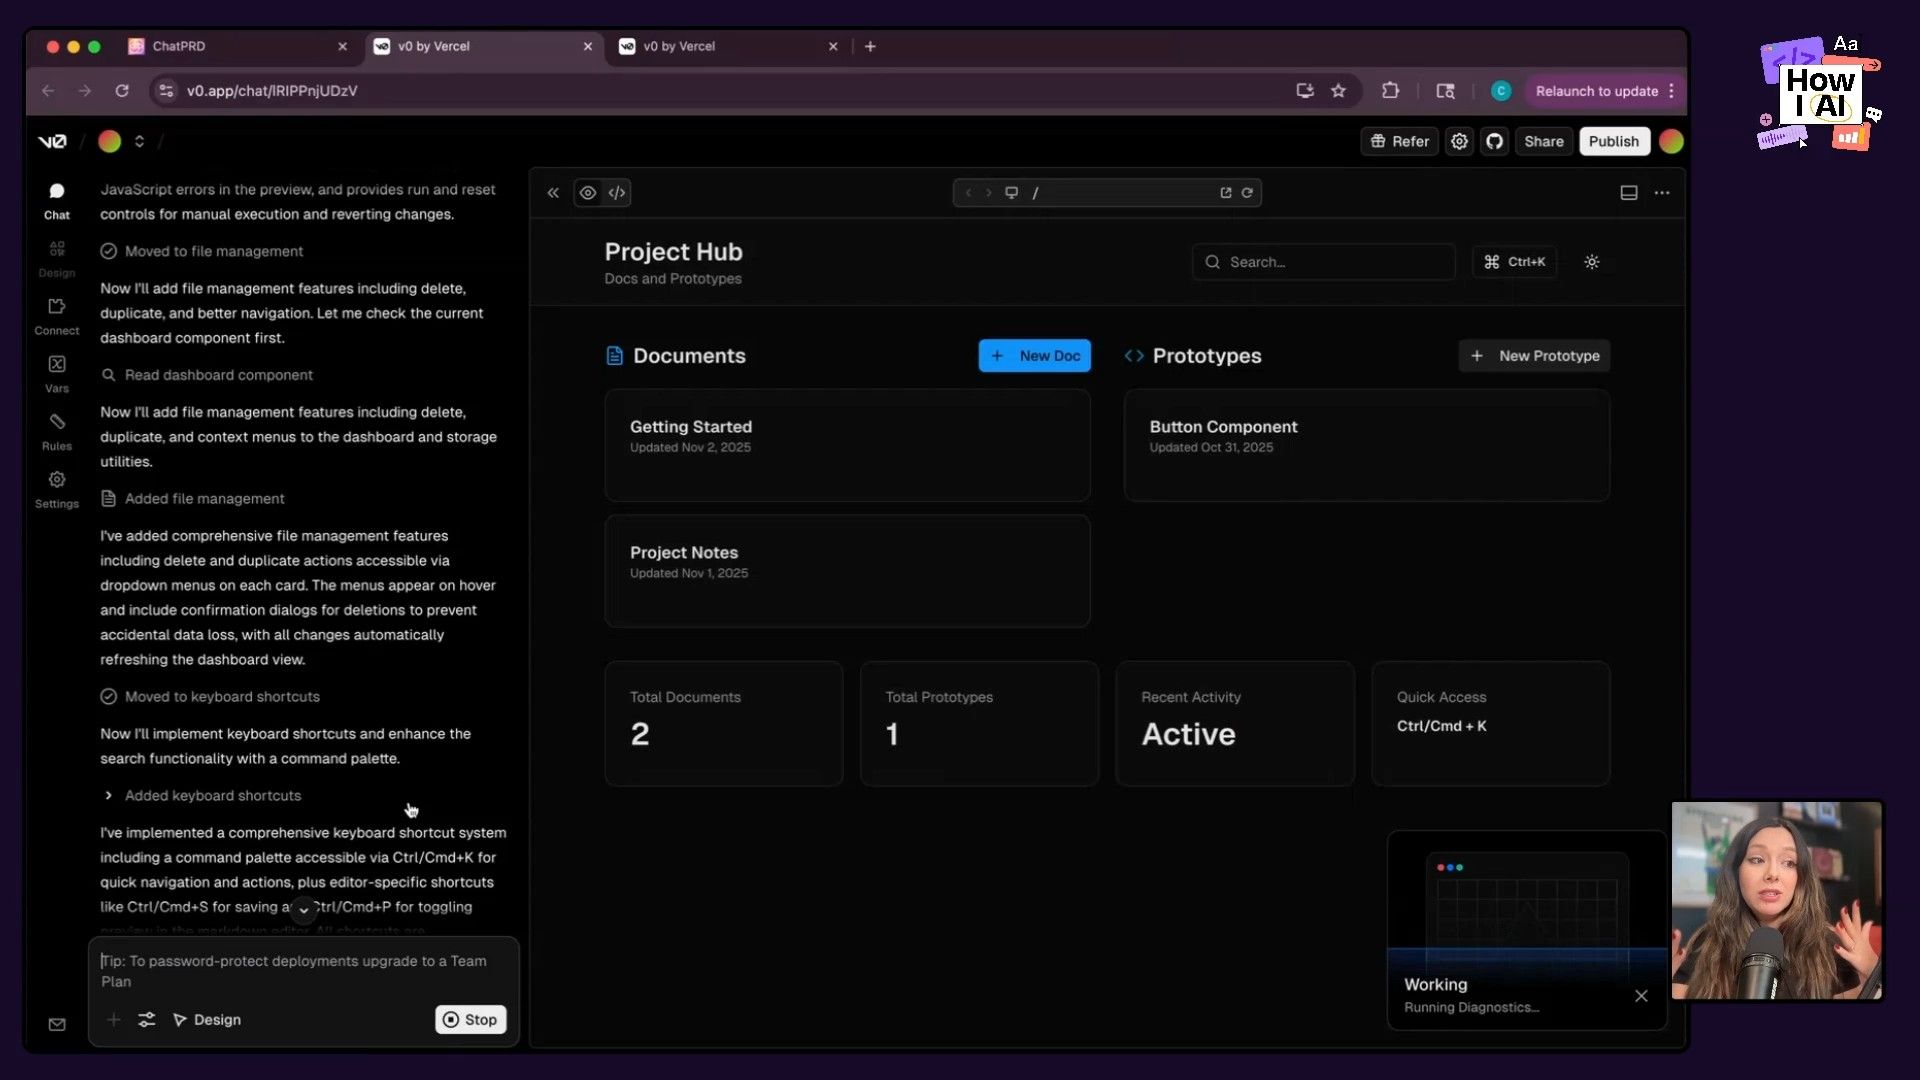The width and height of the screenshot is (1920, 1080).
Task: Click the site info icon in the address bar
Action: click(166, 91)
